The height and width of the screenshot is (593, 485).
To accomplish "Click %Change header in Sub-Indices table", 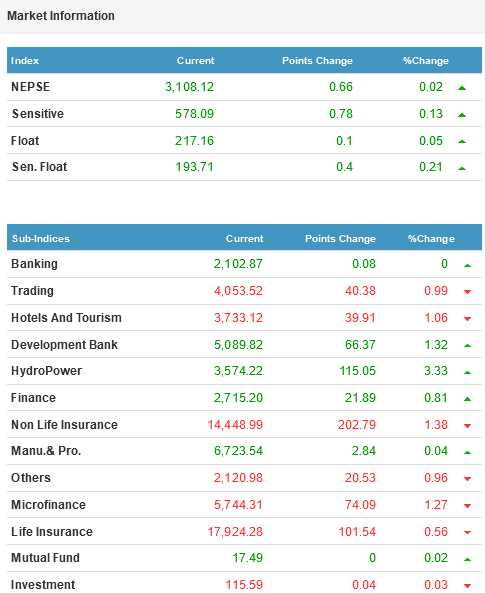I will pyautogui.click(x=431, y=239).
